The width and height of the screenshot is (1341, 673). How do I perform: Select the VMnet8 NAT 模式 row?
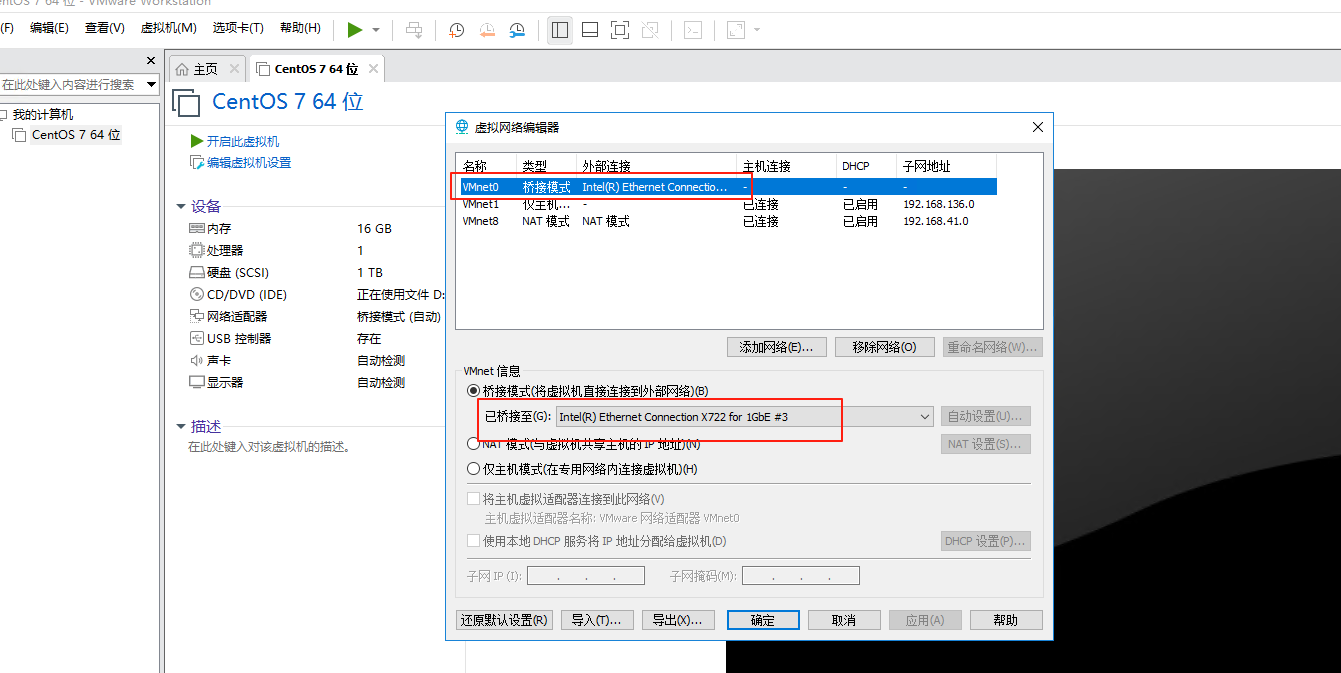click(x=727, y=221)
